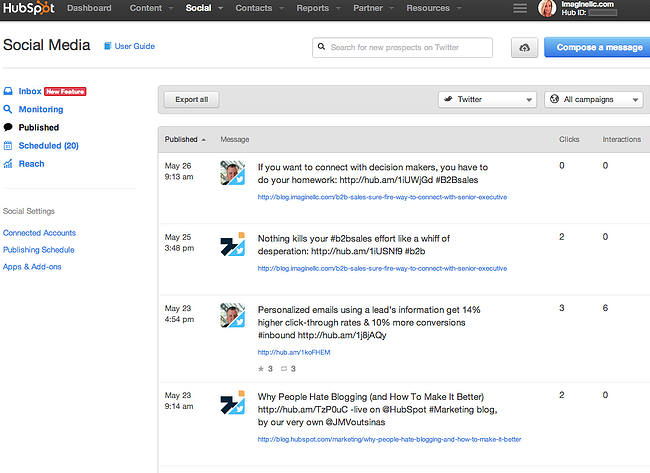Open the Scheduled (20) link

[48, 146]
